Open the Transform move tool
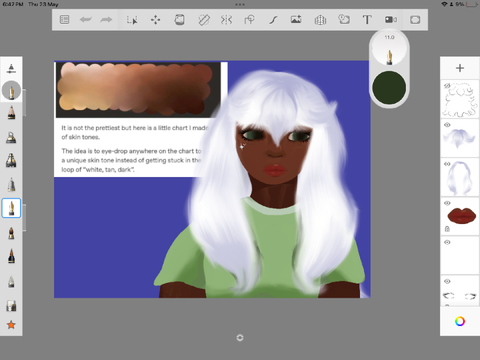This screenshot has width=480, height=360. tap(155, 20)
